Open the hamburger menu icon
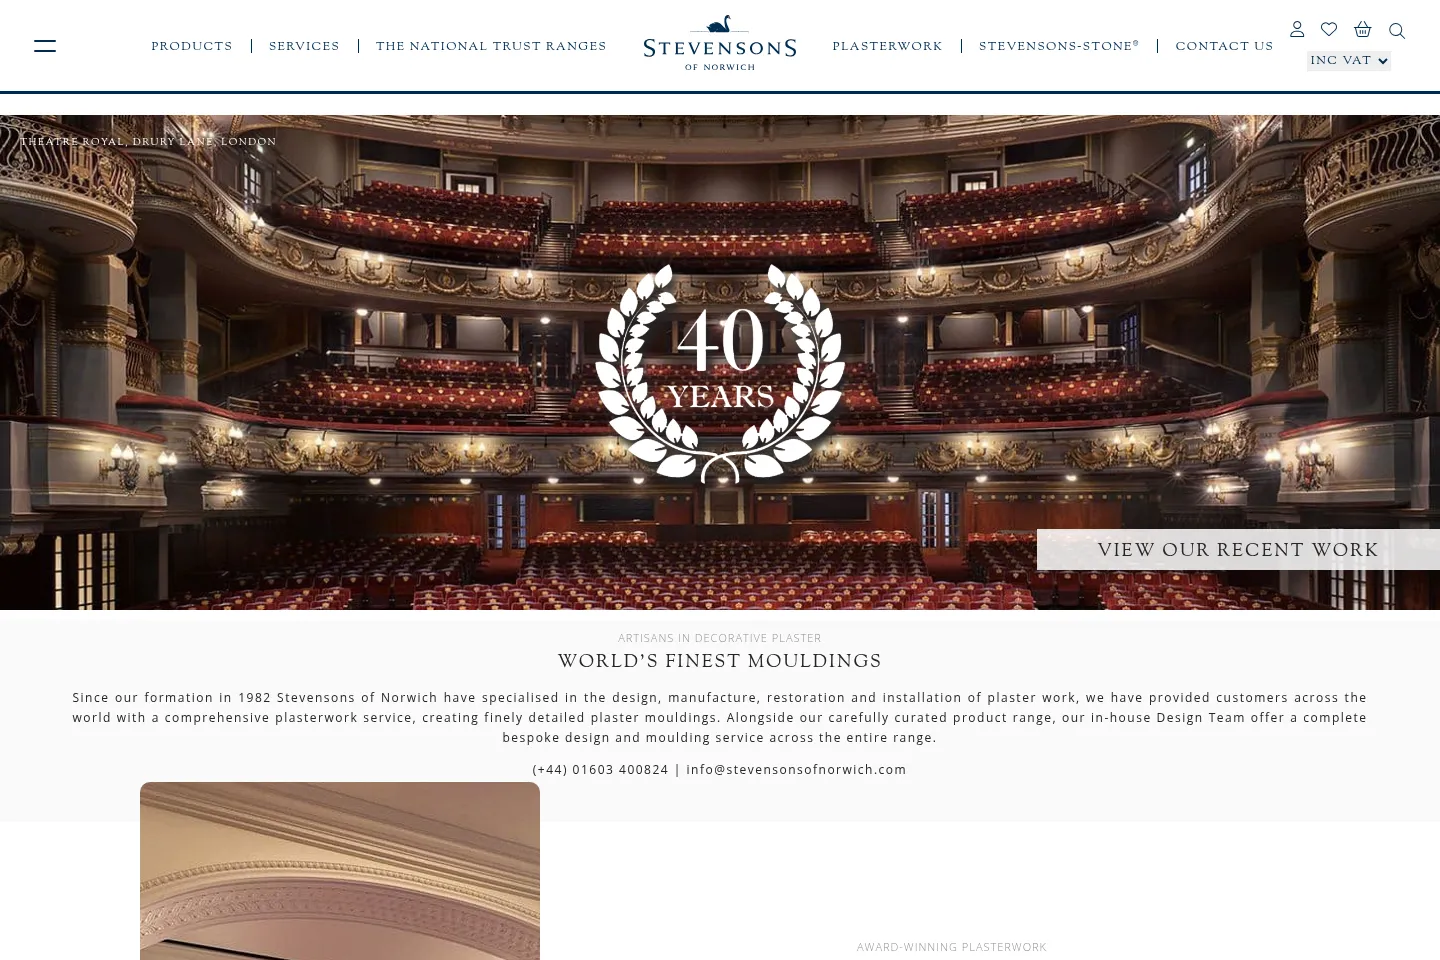The height and width of the screenshot is (960, 1440). tap(45, 46)
